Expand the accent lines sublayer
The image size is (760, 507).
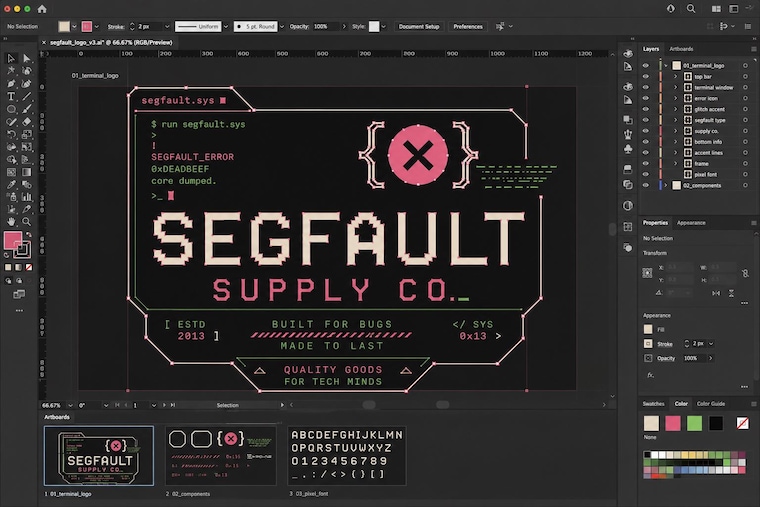point(675,153)
